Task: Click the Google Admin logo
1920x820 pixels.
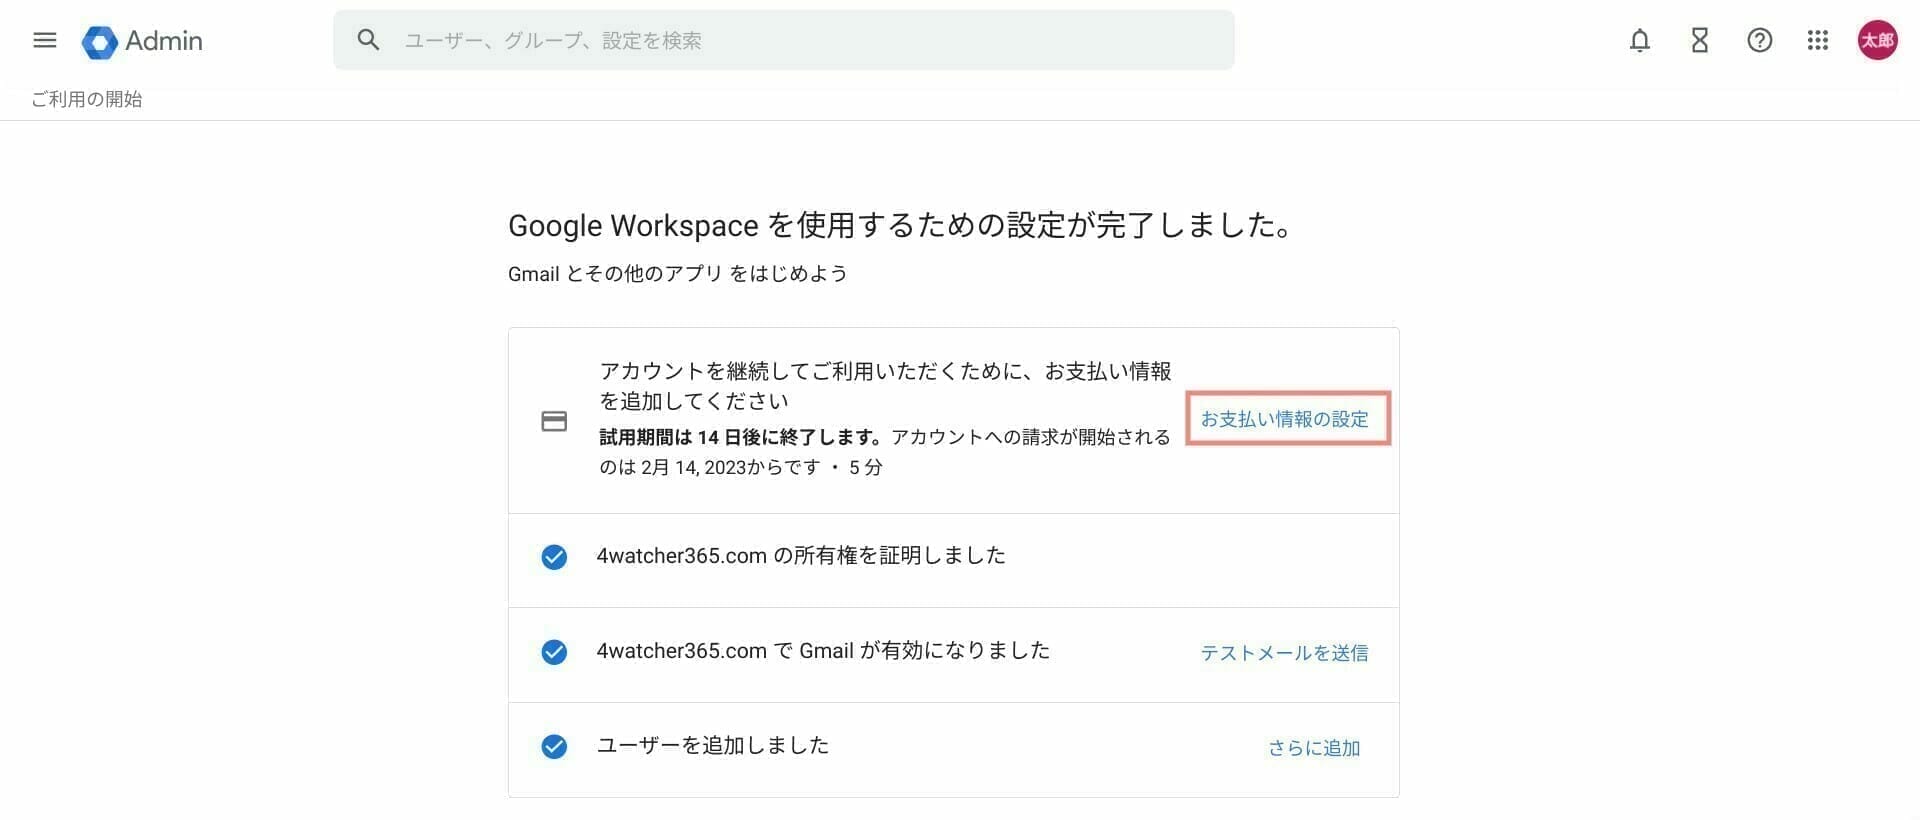Action: click(142, 41)
